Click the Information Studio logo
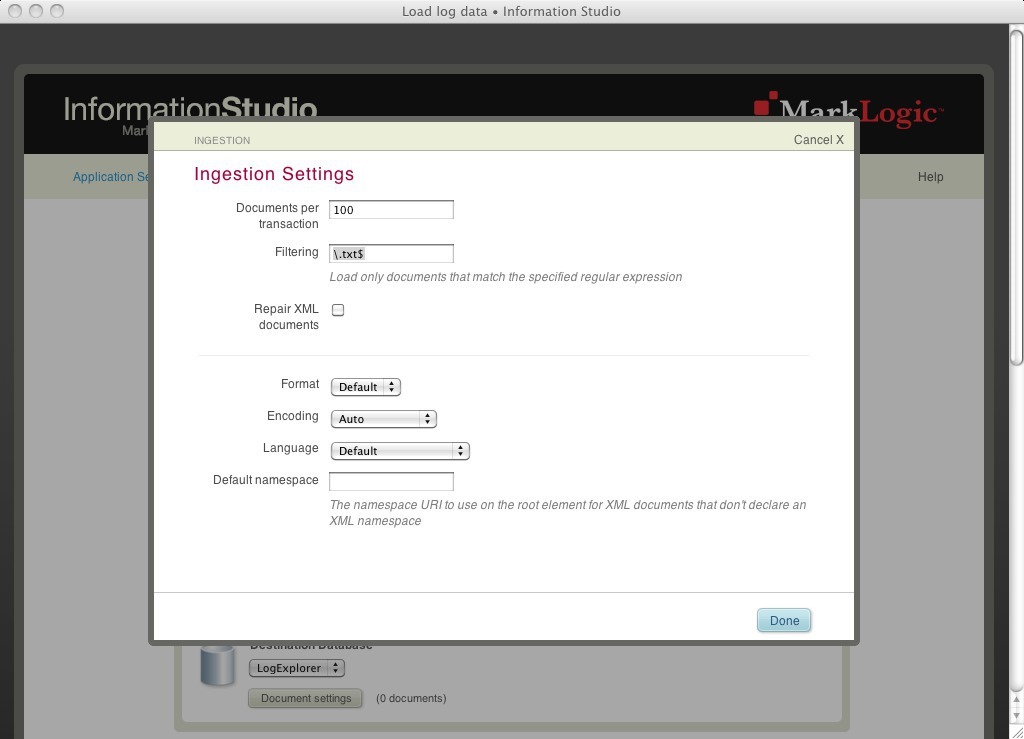The width and height of the screenshot is (1024, 739). point(190,108)
